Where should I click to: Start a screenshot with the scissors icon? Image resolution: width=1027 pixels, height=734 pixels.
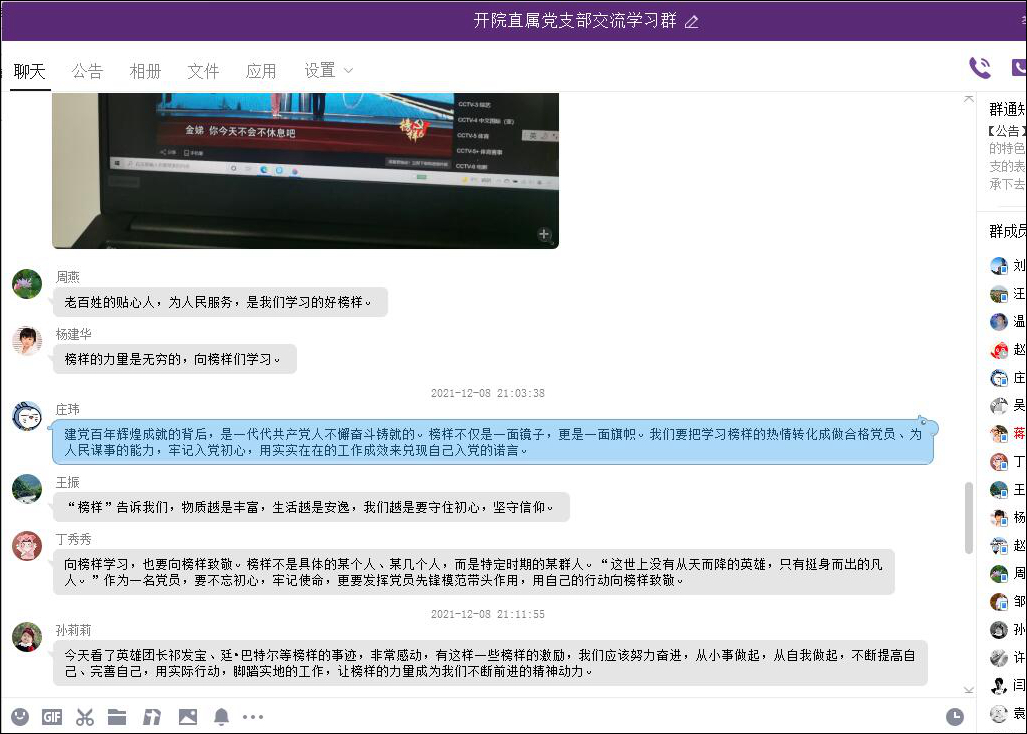[x=84, y=717]
